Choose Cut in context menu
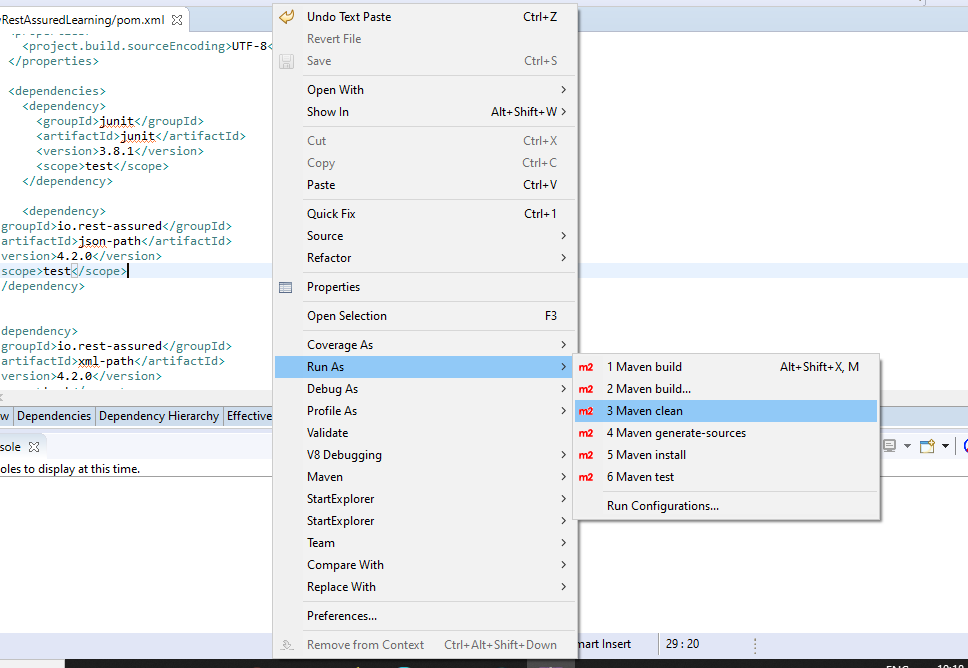Viewport: 968px width, 668px height. 425,141
